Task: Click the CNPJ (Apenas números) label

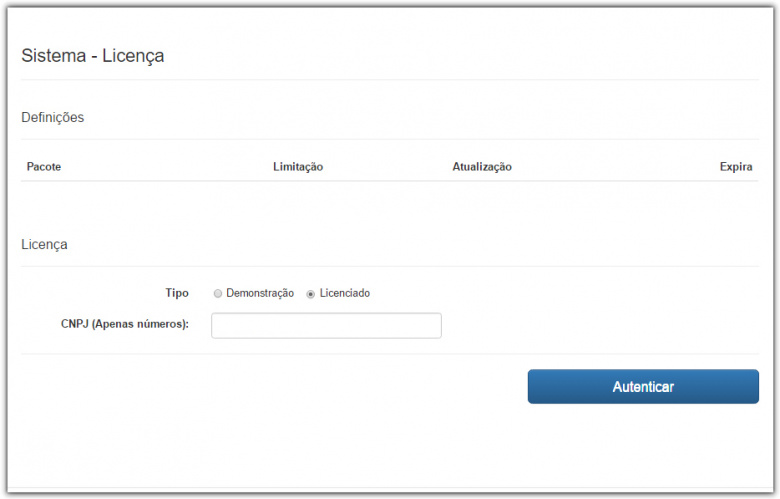Action: coord(125,324)
